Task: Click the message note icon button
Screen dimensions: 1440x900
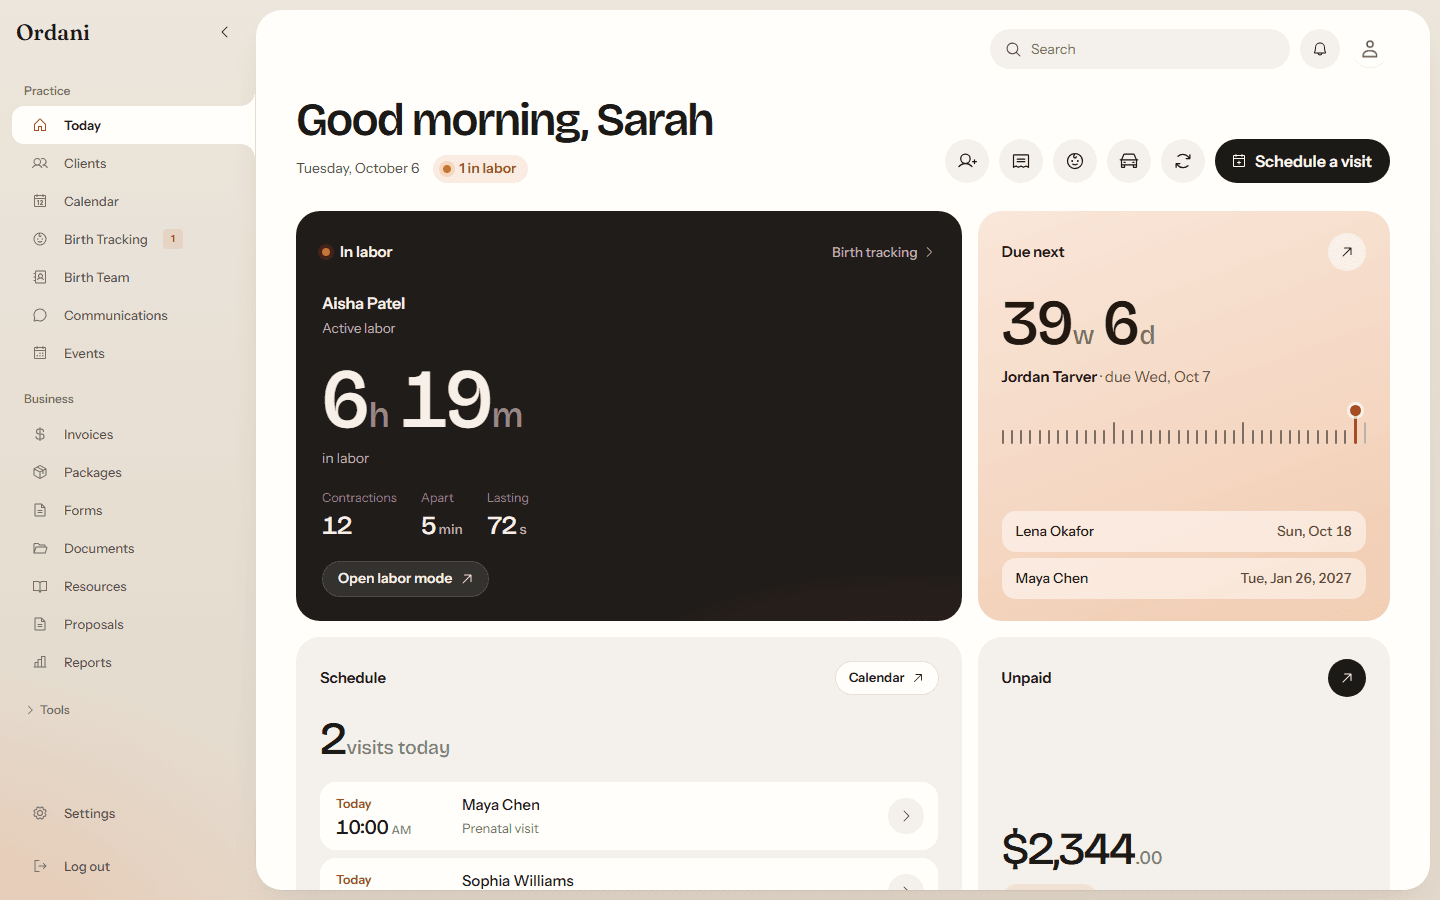Action: (1021, 161)
